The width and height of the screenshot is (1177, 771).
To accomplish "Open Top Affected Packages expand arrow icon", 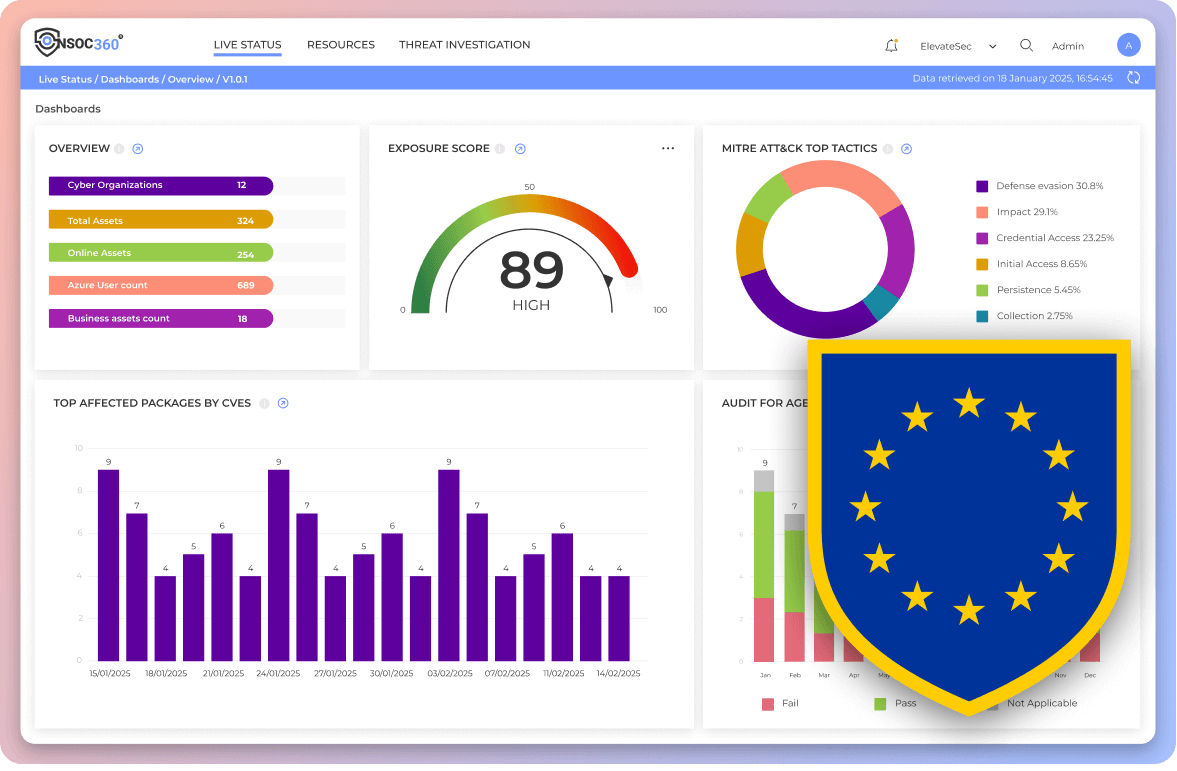I will point(283,403).
